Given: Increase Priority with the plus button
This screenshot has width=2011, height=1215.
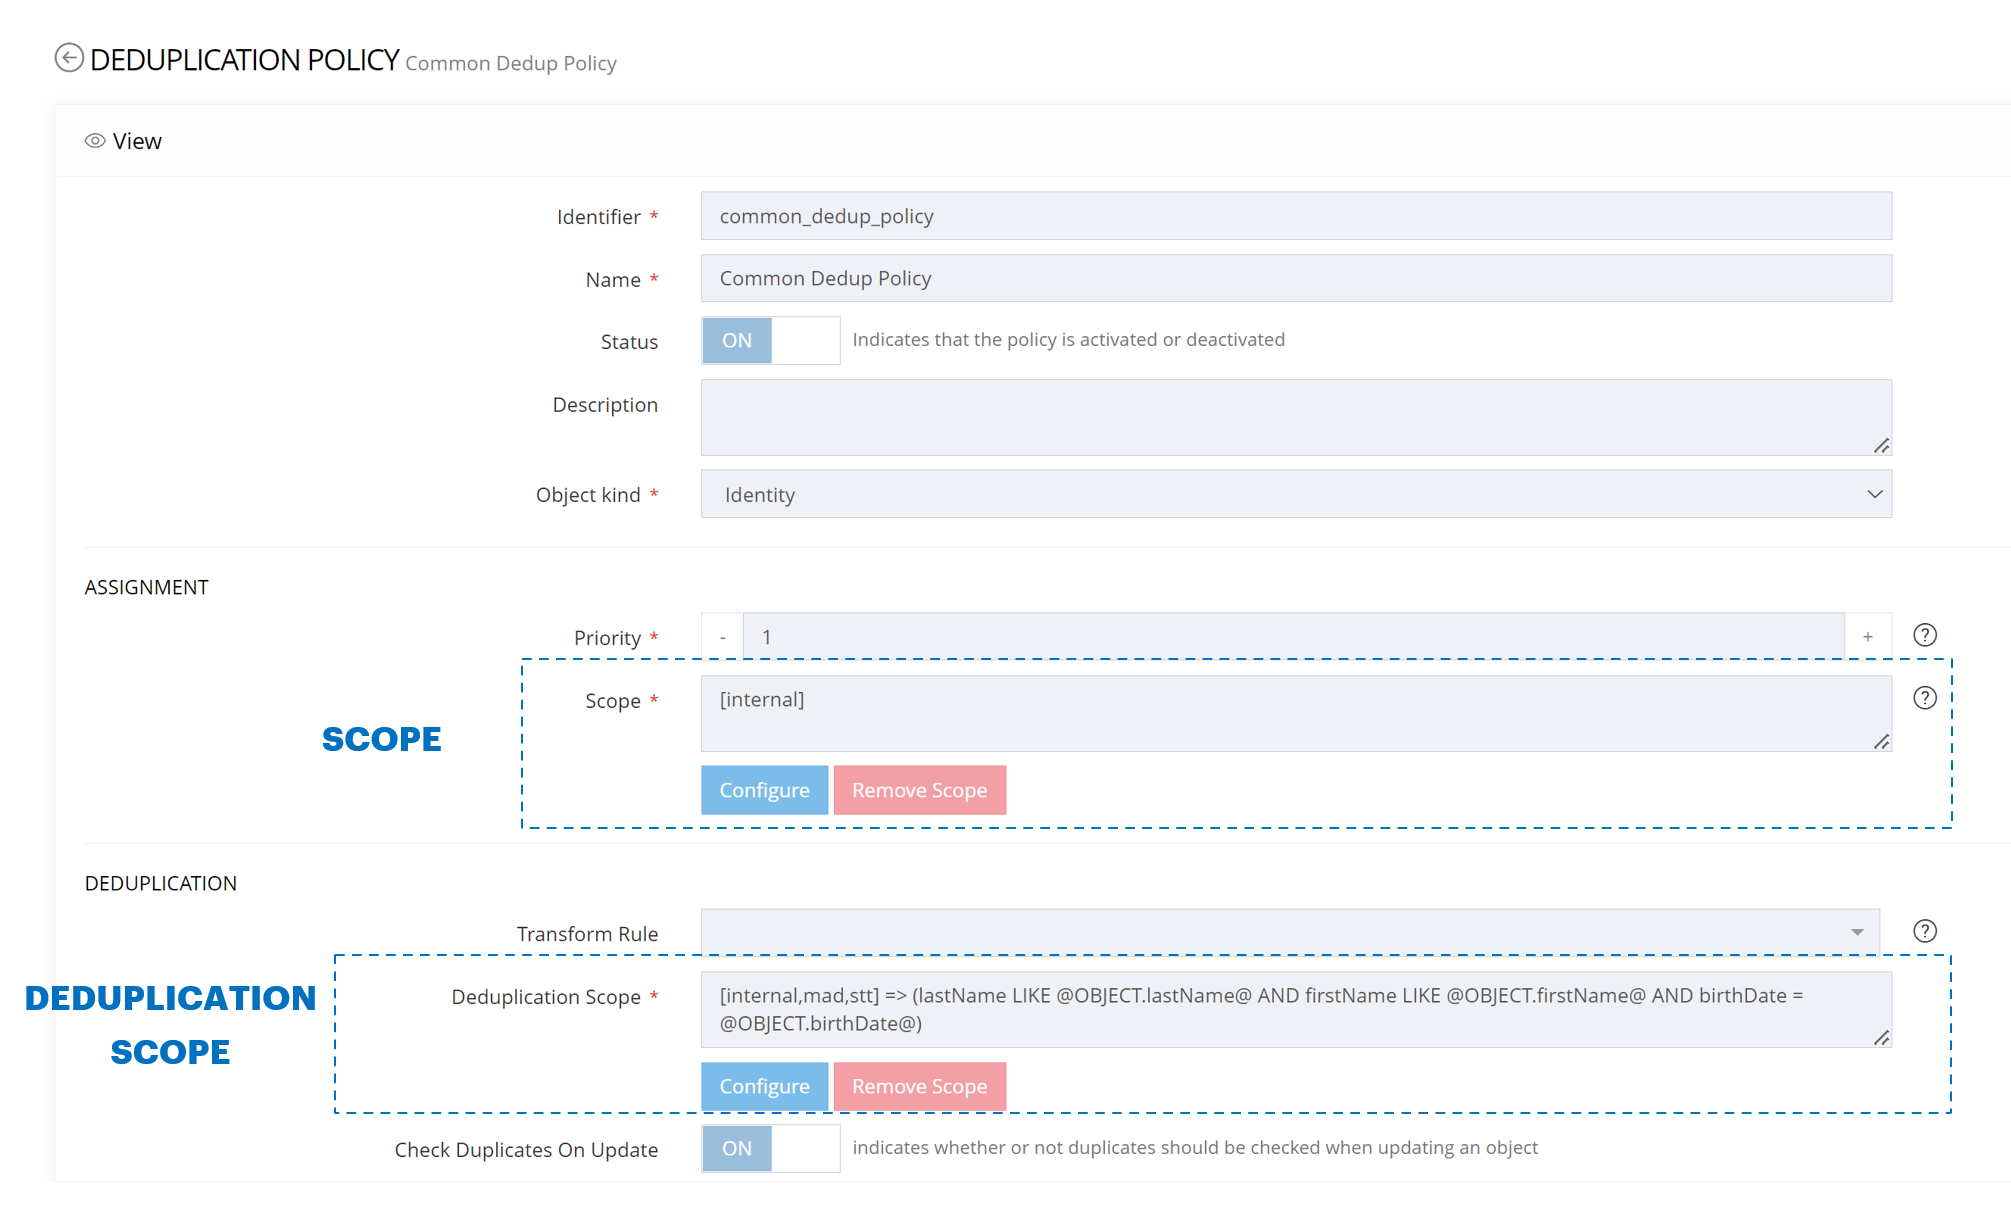Looking at the screenshot, I should (1867, 637).
